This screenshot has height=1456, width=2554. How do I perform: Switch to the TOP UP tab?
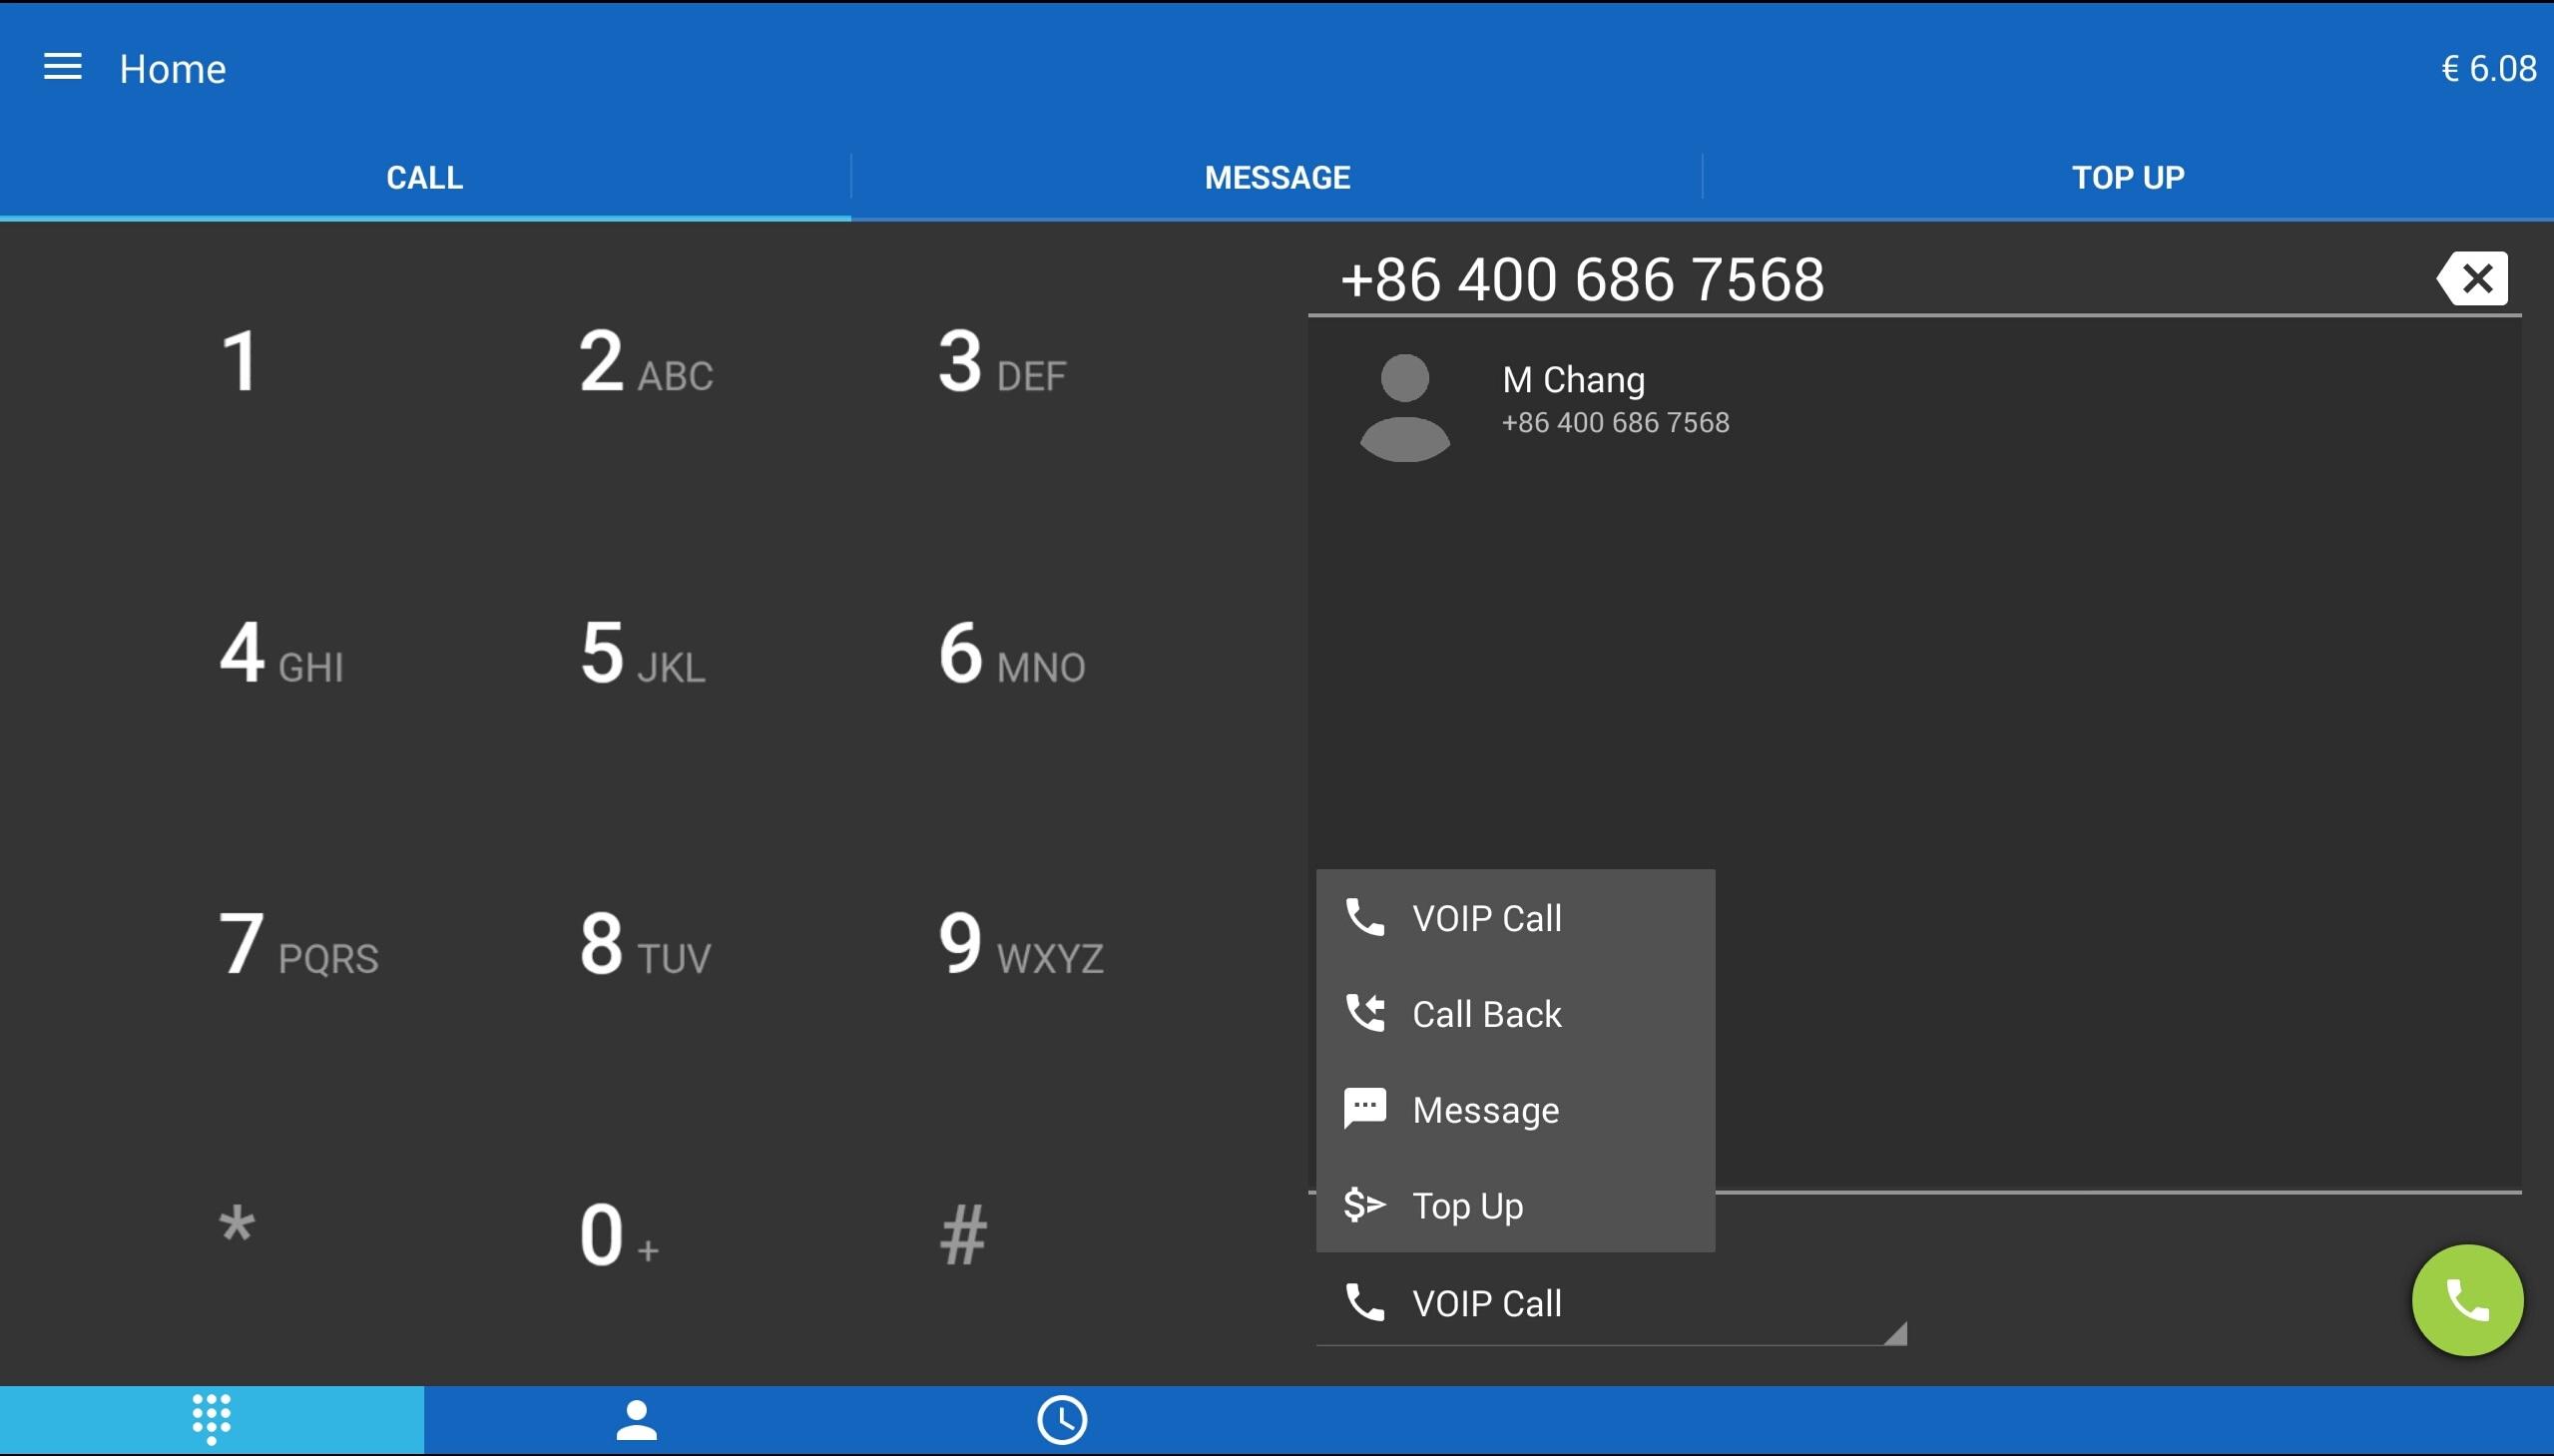point(2127,178)
